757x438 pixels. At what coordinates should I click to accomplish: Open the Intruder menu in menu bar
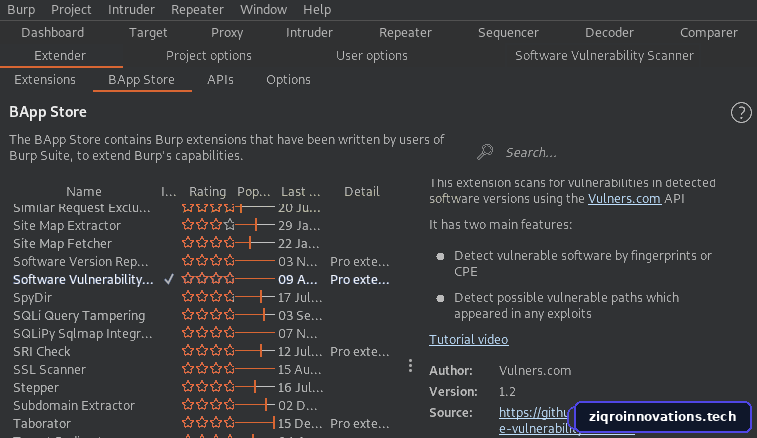tap(131, 10)
